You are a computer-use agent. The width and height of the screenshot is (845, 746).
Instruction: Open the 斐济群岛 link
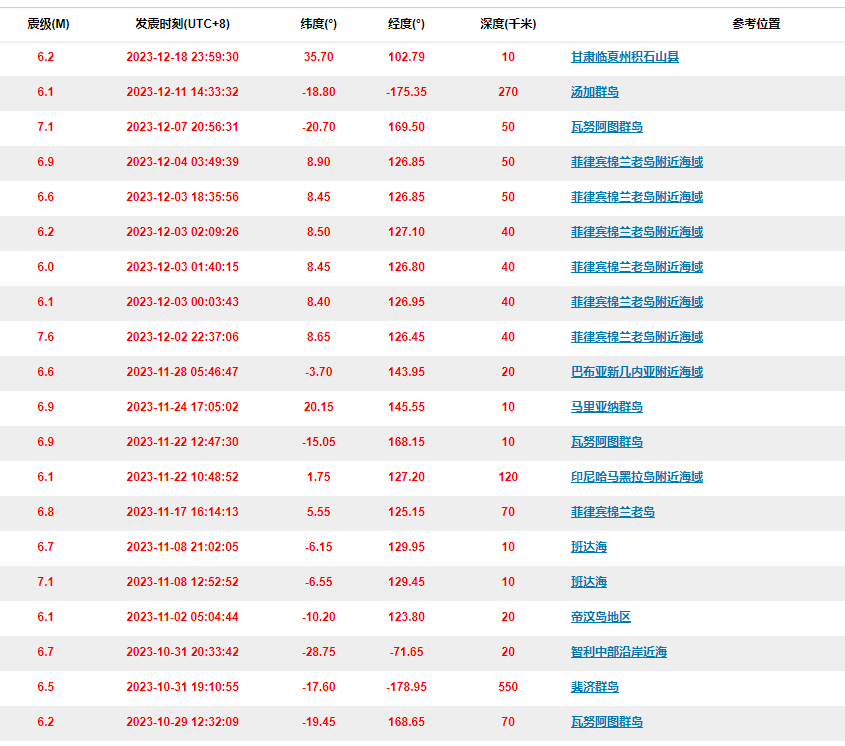point(594,688)
